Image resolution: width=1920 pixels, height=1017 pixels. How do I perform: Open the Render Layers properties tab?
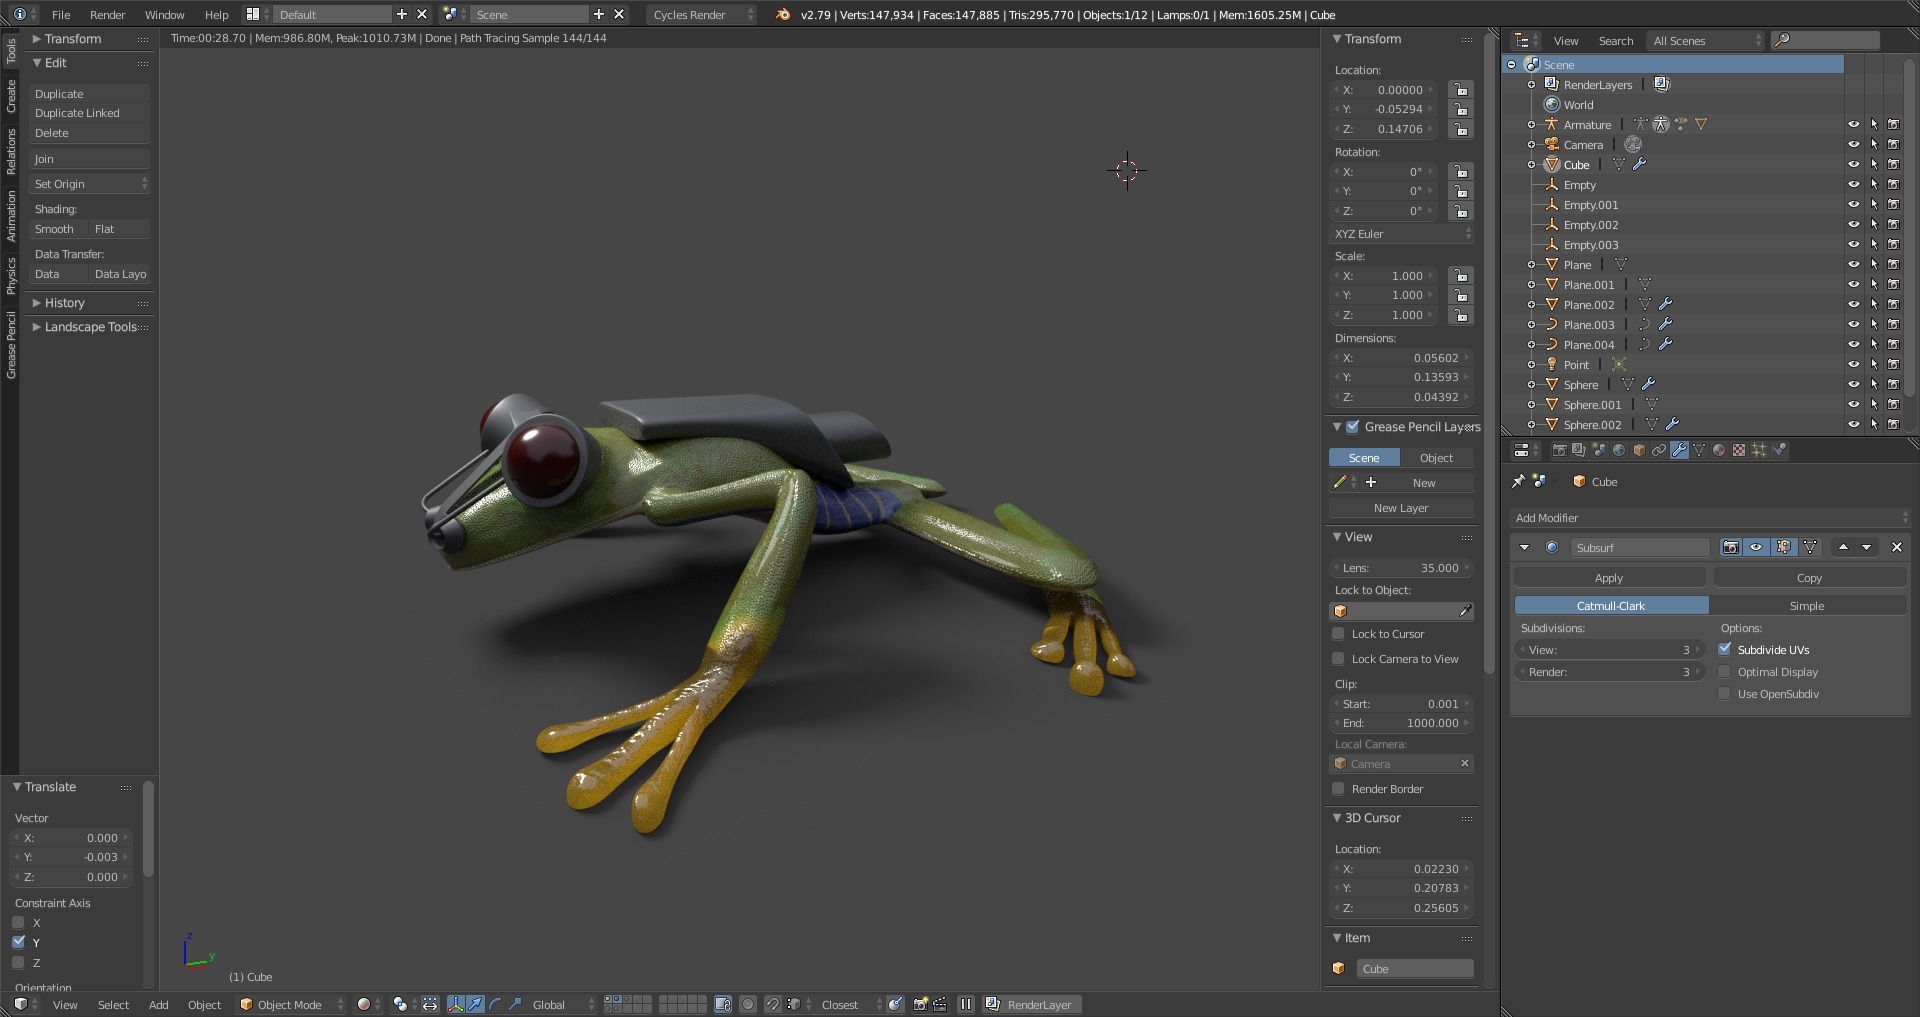point(1579,450)
